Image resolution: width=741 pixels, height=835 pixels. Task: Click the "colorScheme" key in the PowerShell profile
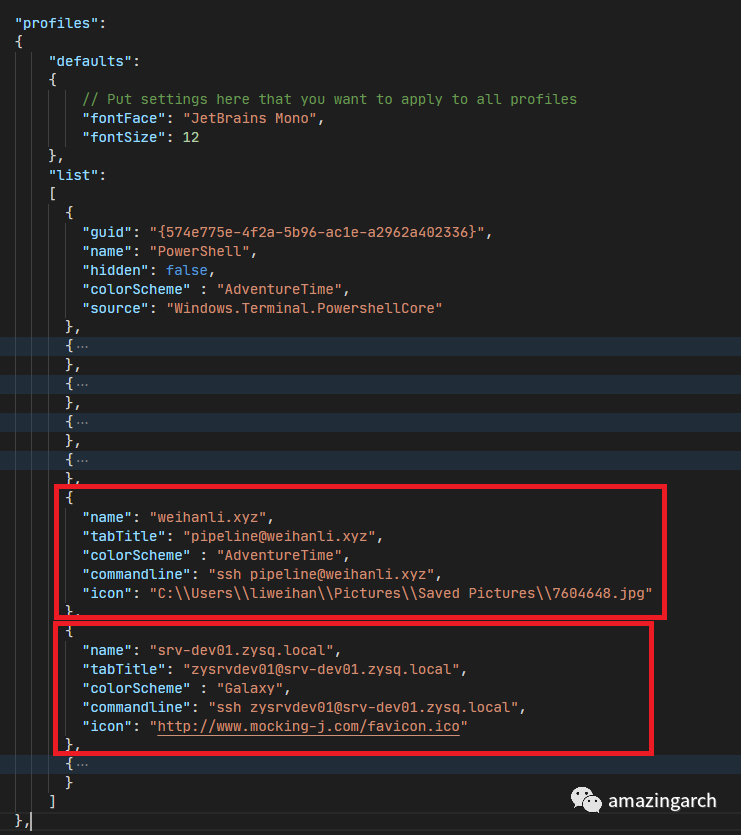[x=136, y=289]
